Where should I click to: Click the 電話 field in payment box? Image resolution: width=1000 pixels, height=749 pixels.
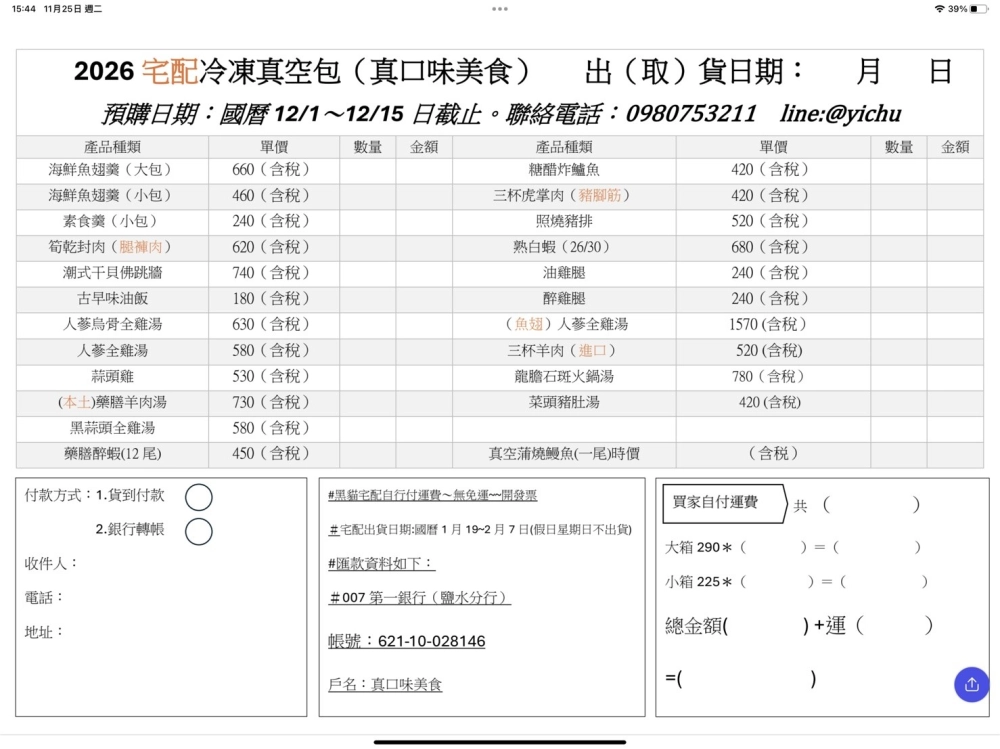tap(160, 598)
